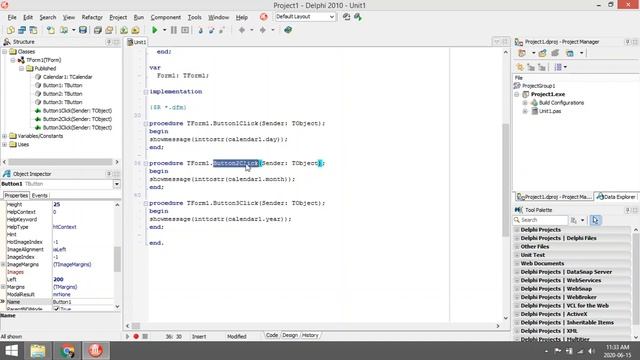Select Calendar1: TCalendar in Structure tree

click(67, 77)
